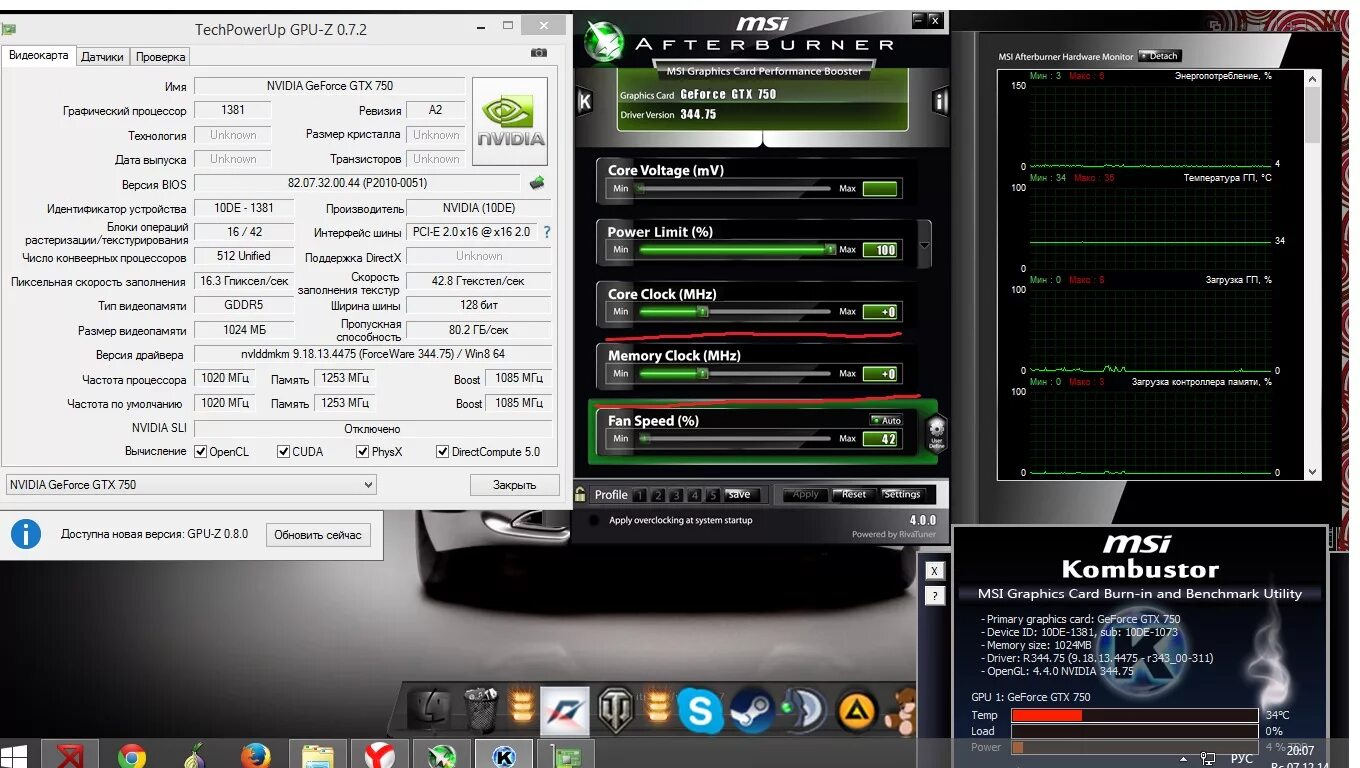This screenshot has height=768, width=1360.
Task: Click the Power Limit slider handle
Action: click(830, 250)
